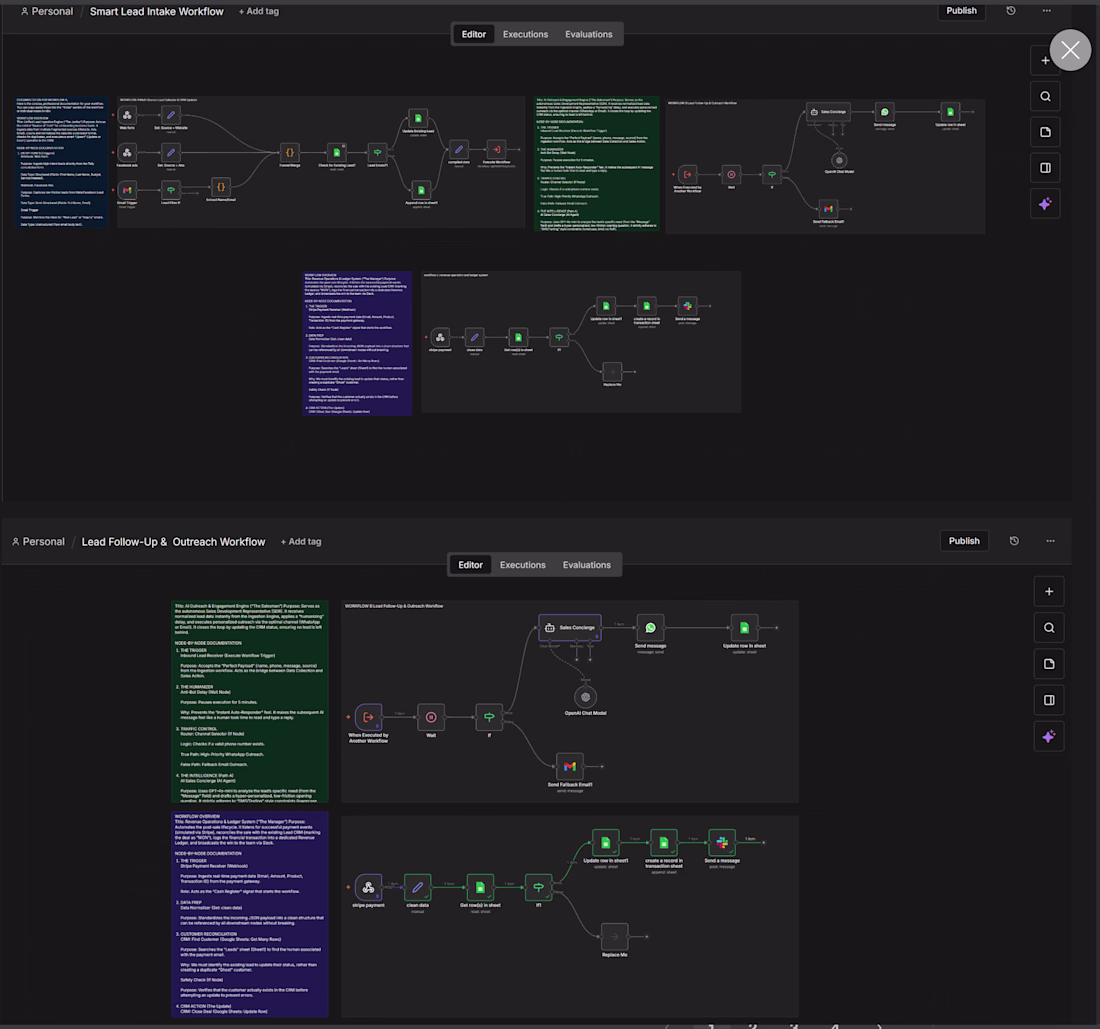The height and width of the screenshot is (1029, 1100).
Task: Click 'Add tag' beside Lead Follow-Up & Outreach Workflow
Action: (x=301, y=542)
